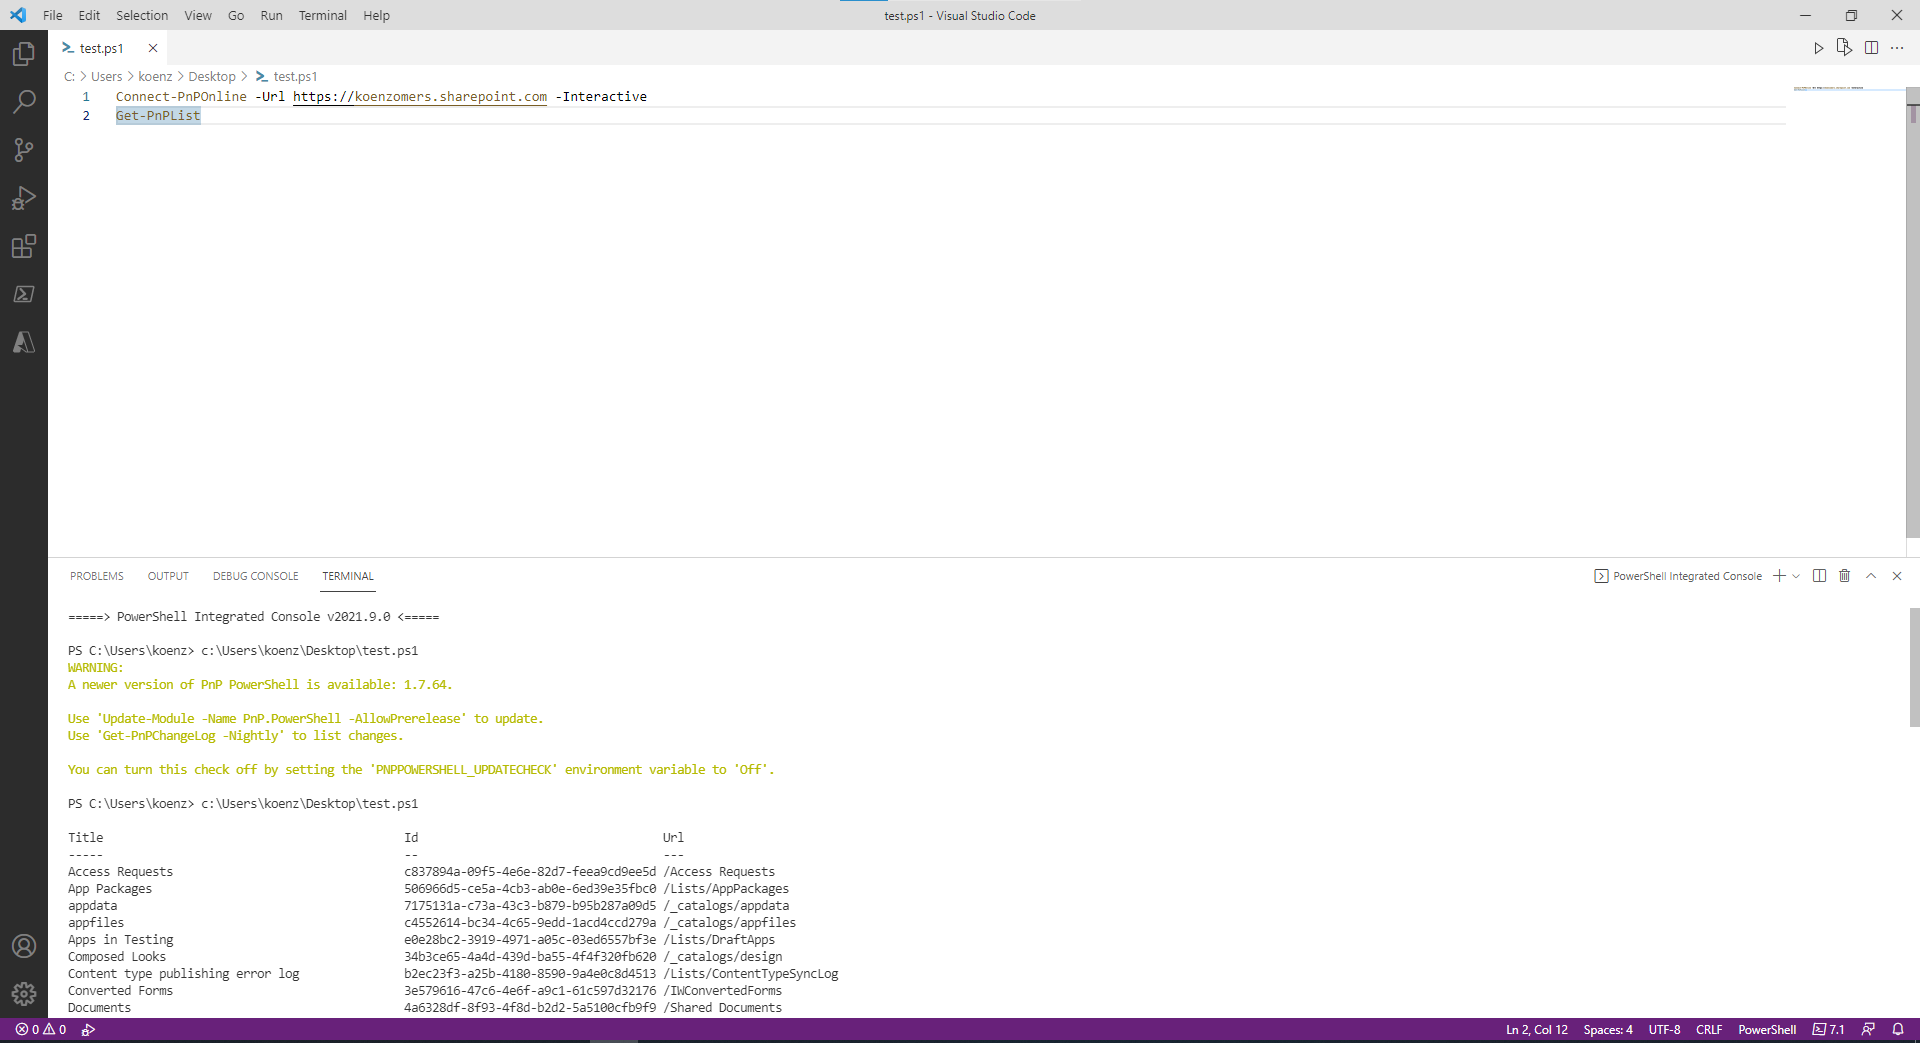Screen dimensions: 1920x1043
Task: Open the Run and Debug view
Action: (x=24, y=198)
